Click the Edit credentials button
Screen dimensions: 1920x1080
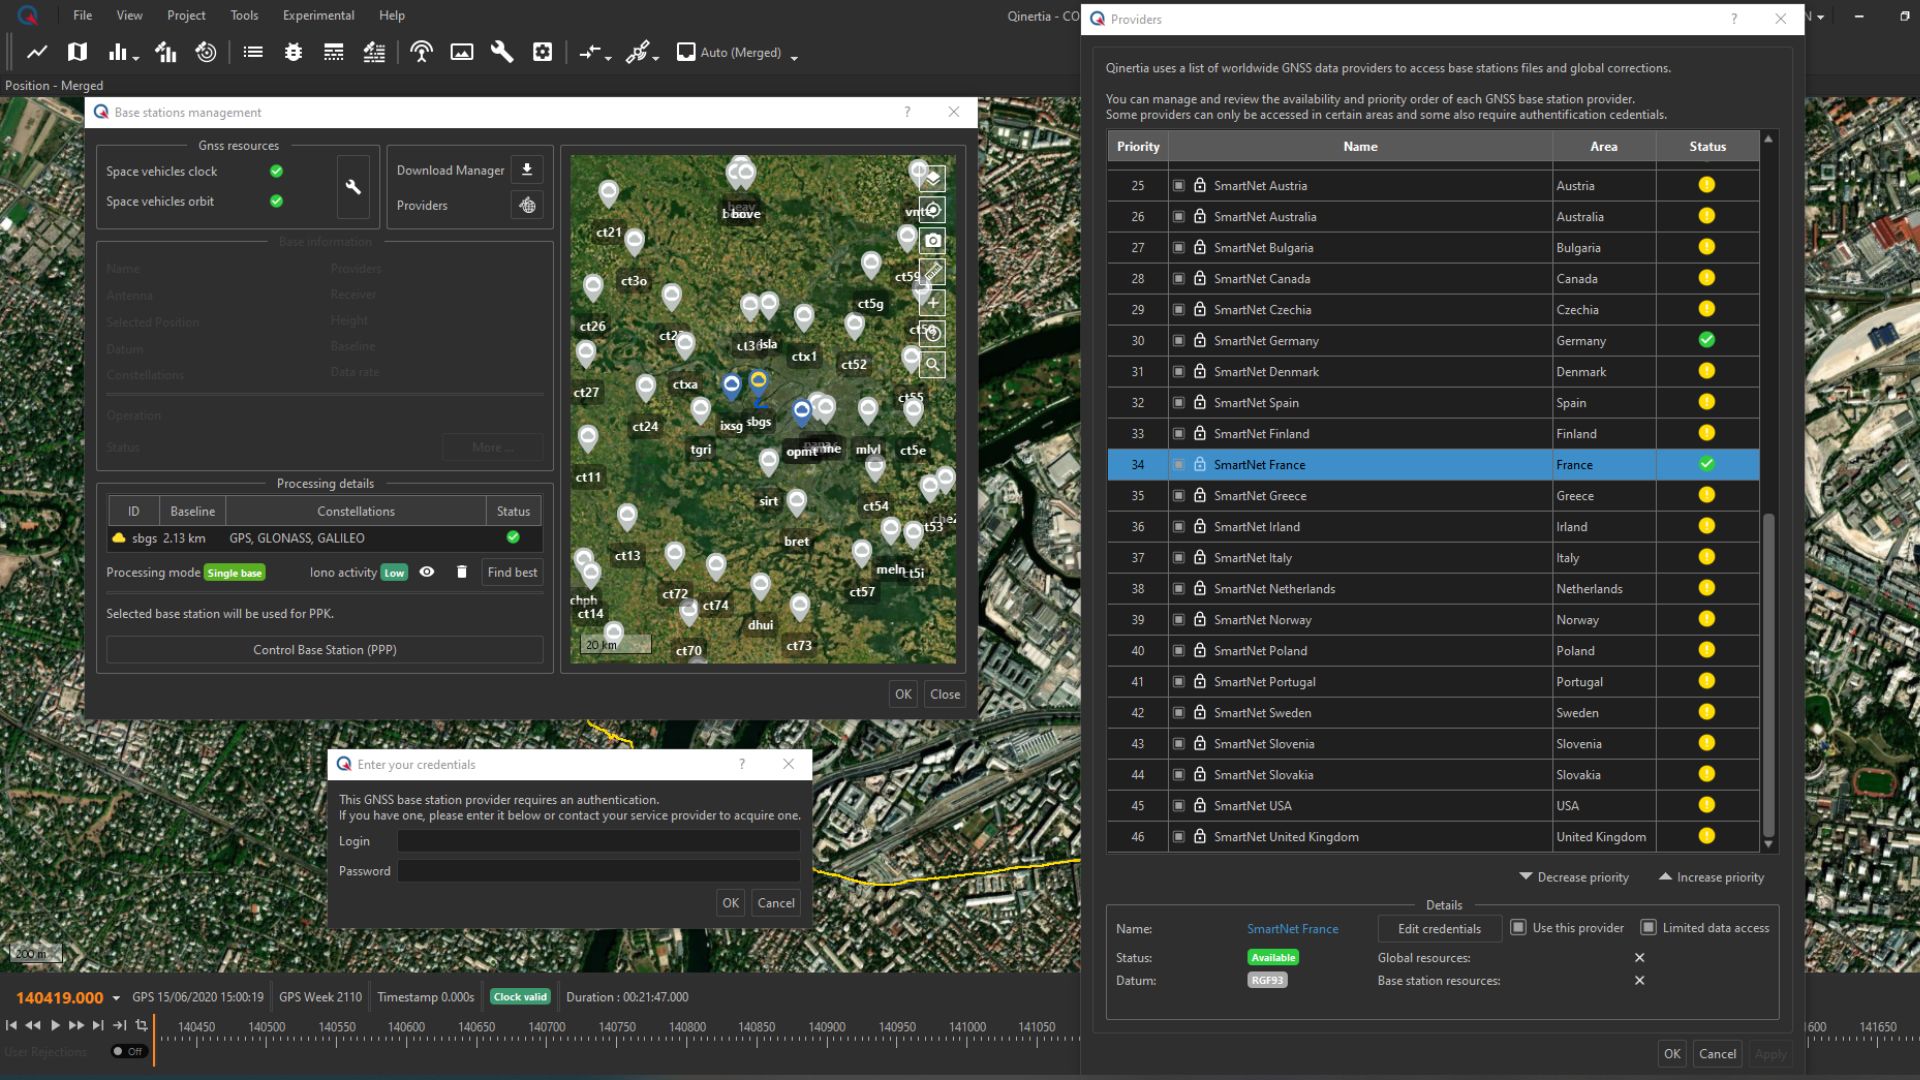click(x=1439, y=929)
